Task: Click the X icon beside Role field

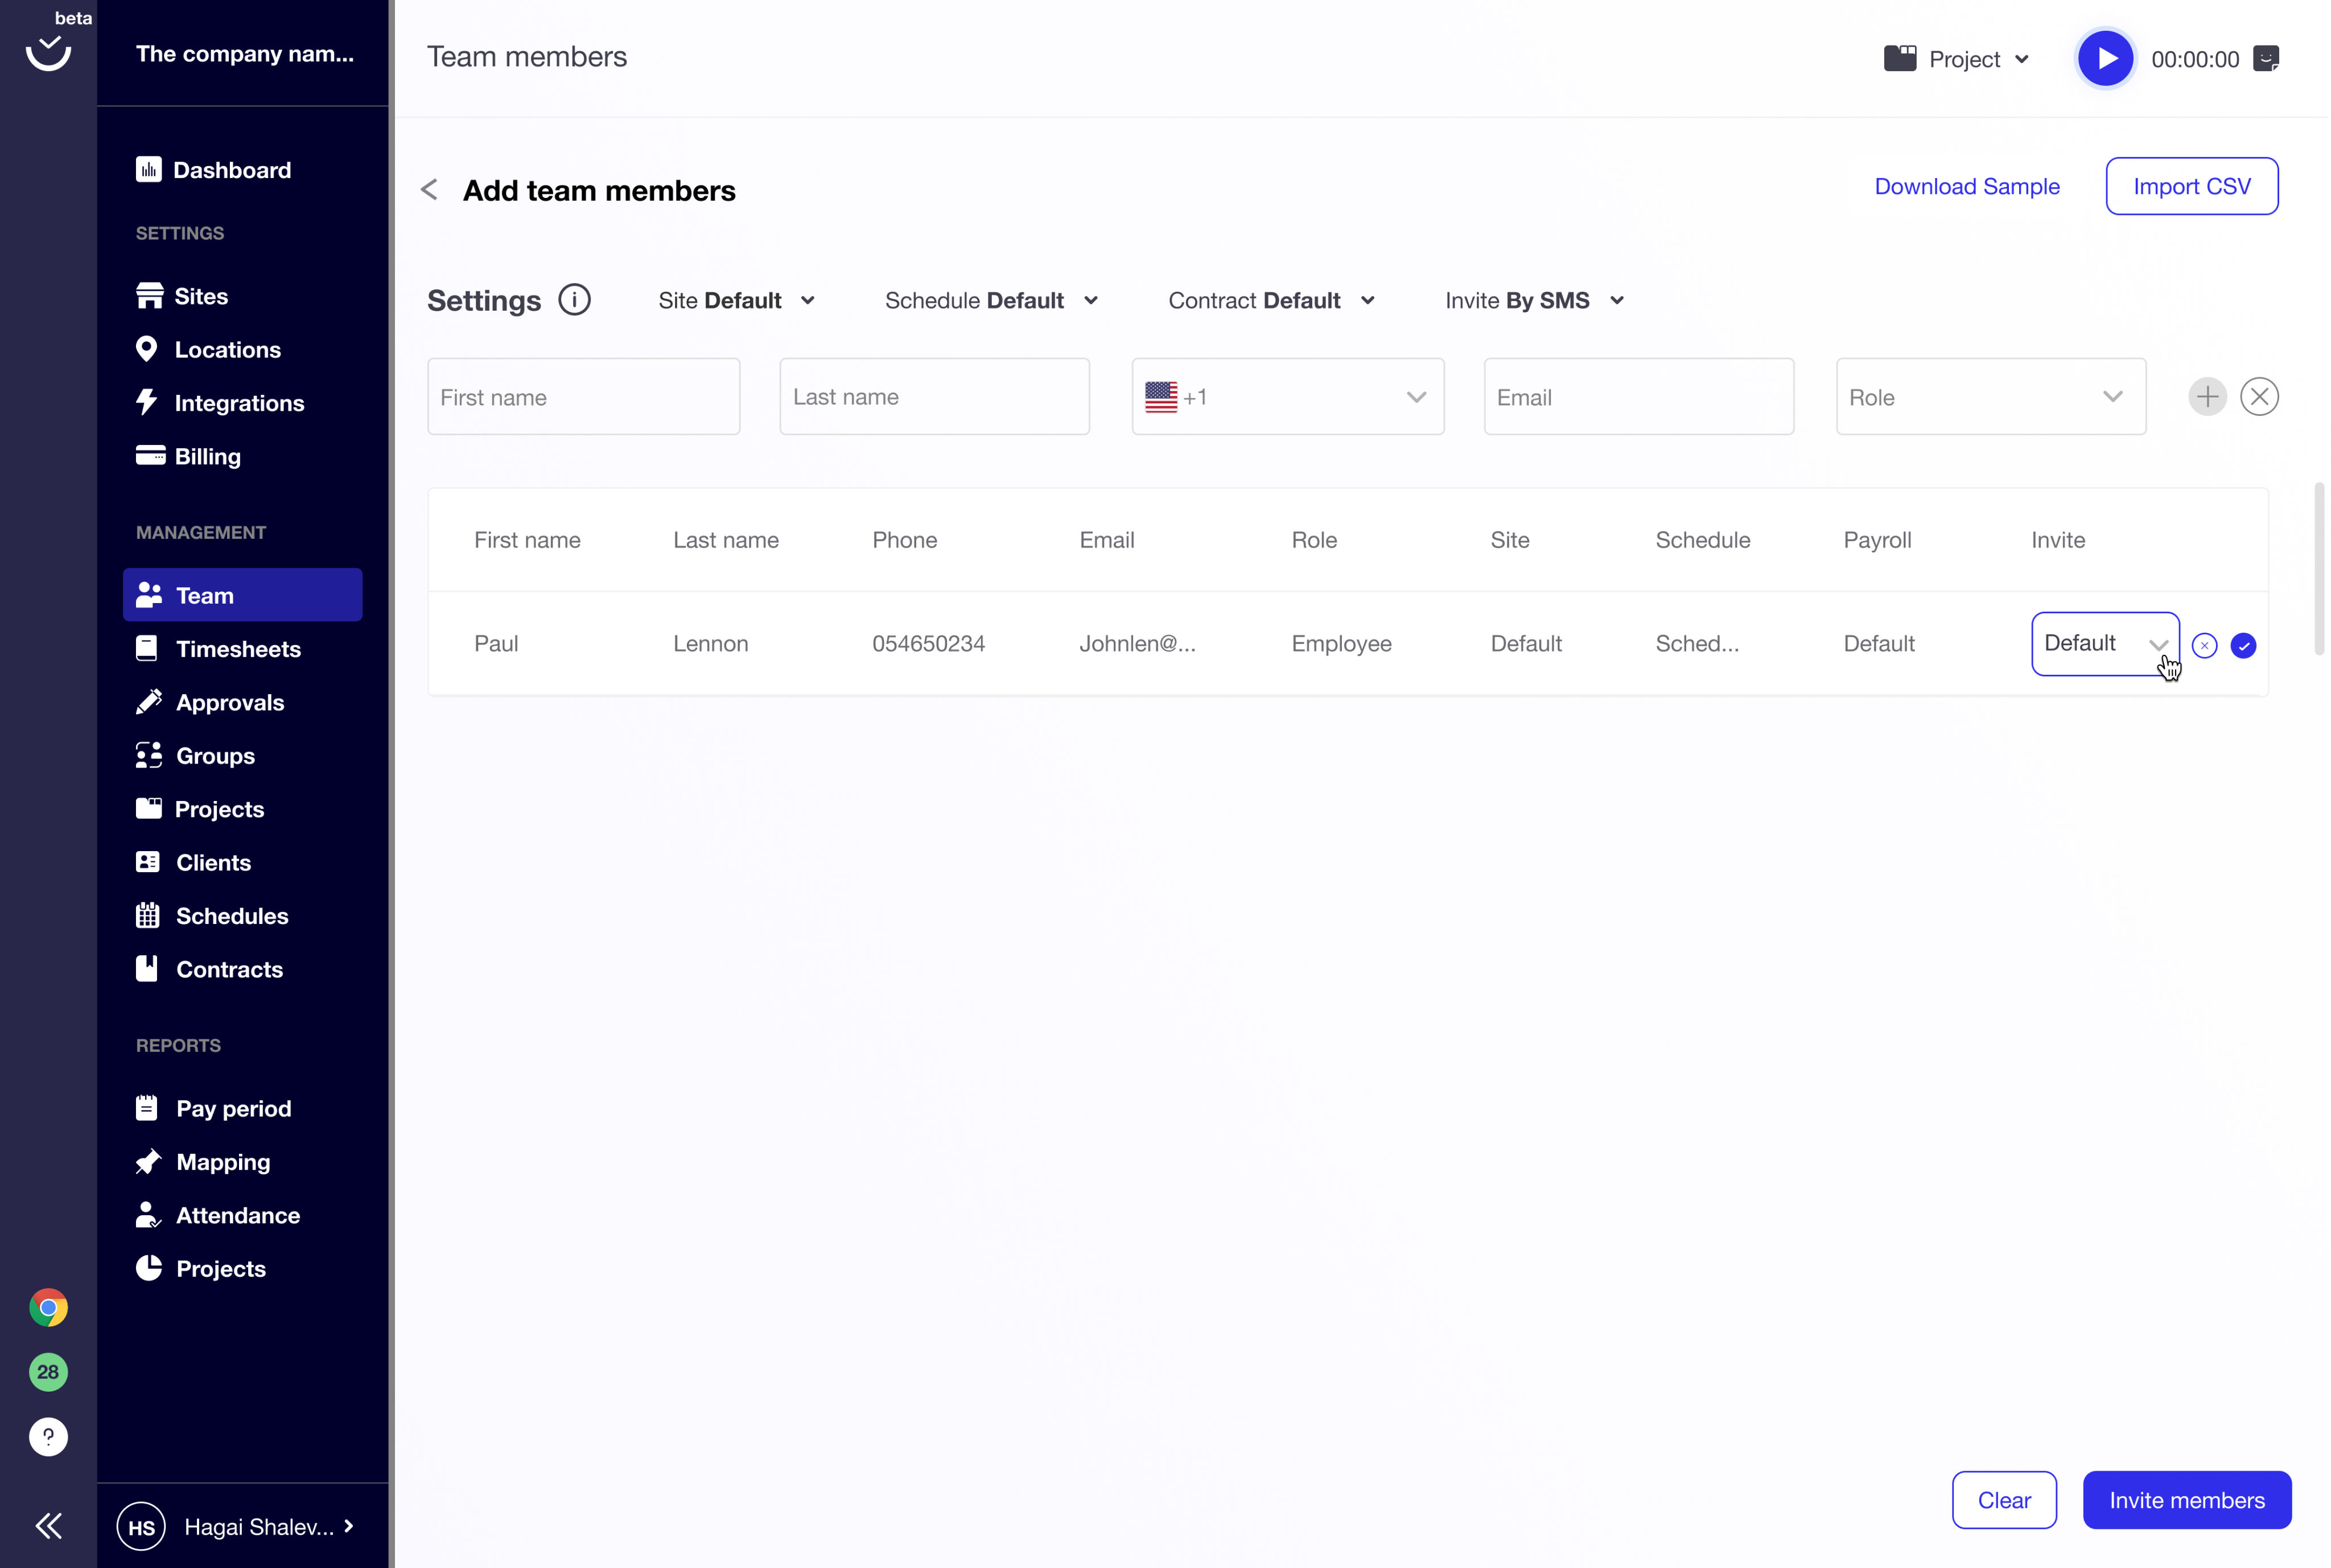Action: pos(2259,397)
